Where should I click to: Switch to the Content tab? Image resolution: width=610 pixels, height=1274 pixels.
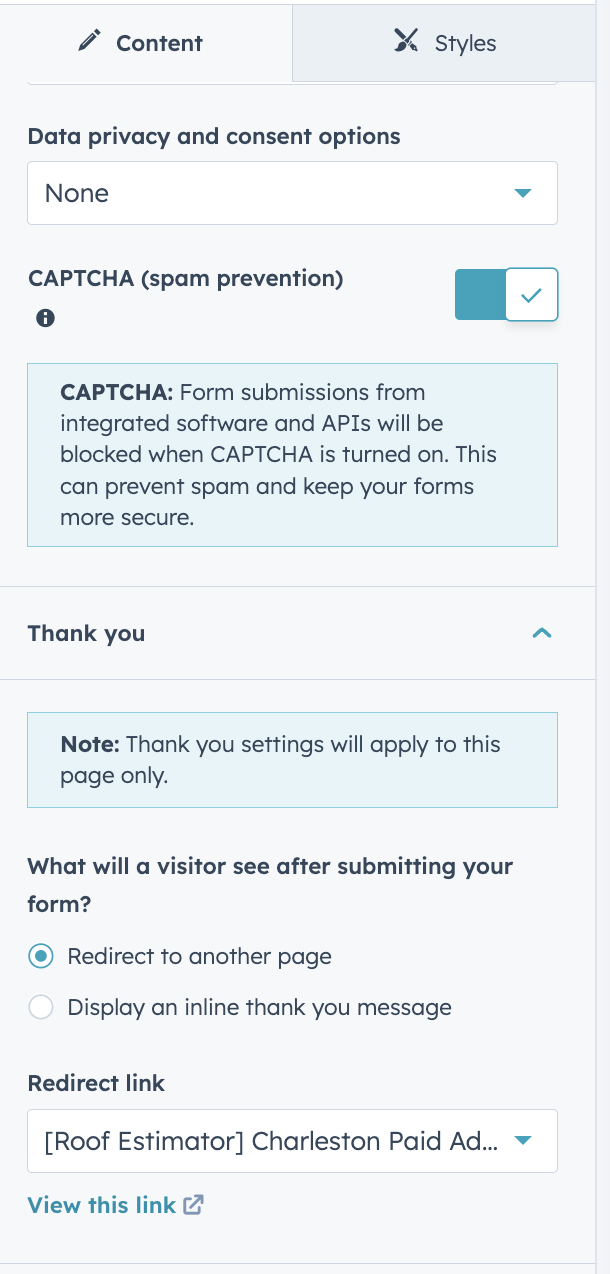pyautogui.click(x=146, y=43)
